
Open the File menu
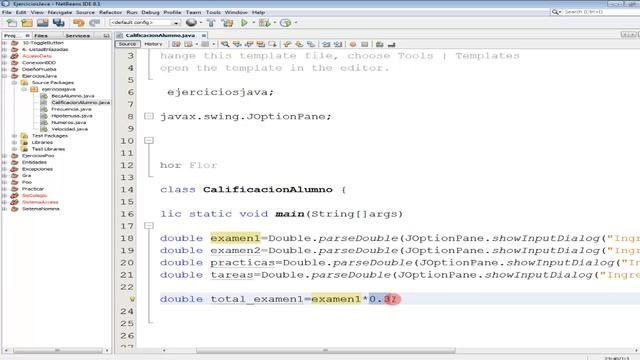[7, 13]
